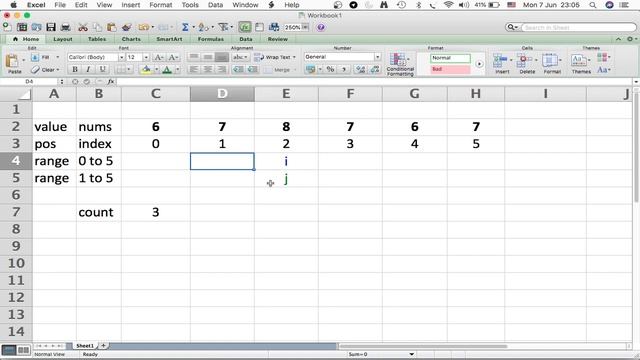
Task: Open Conditional Formatting menu
Action: (x=400, y=64)
